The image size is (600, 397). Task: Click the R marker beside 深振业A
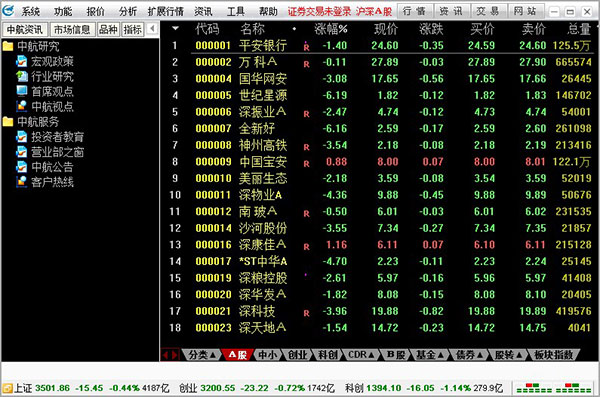[307, 114]
